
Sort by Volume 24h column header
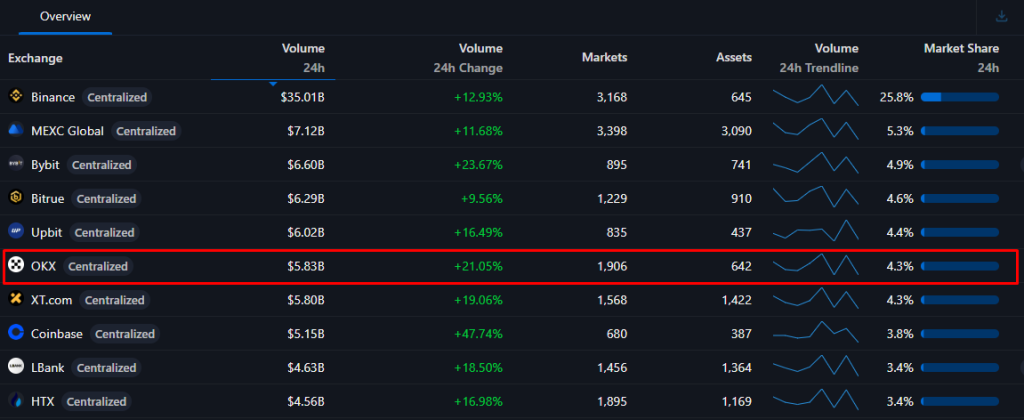302,58
